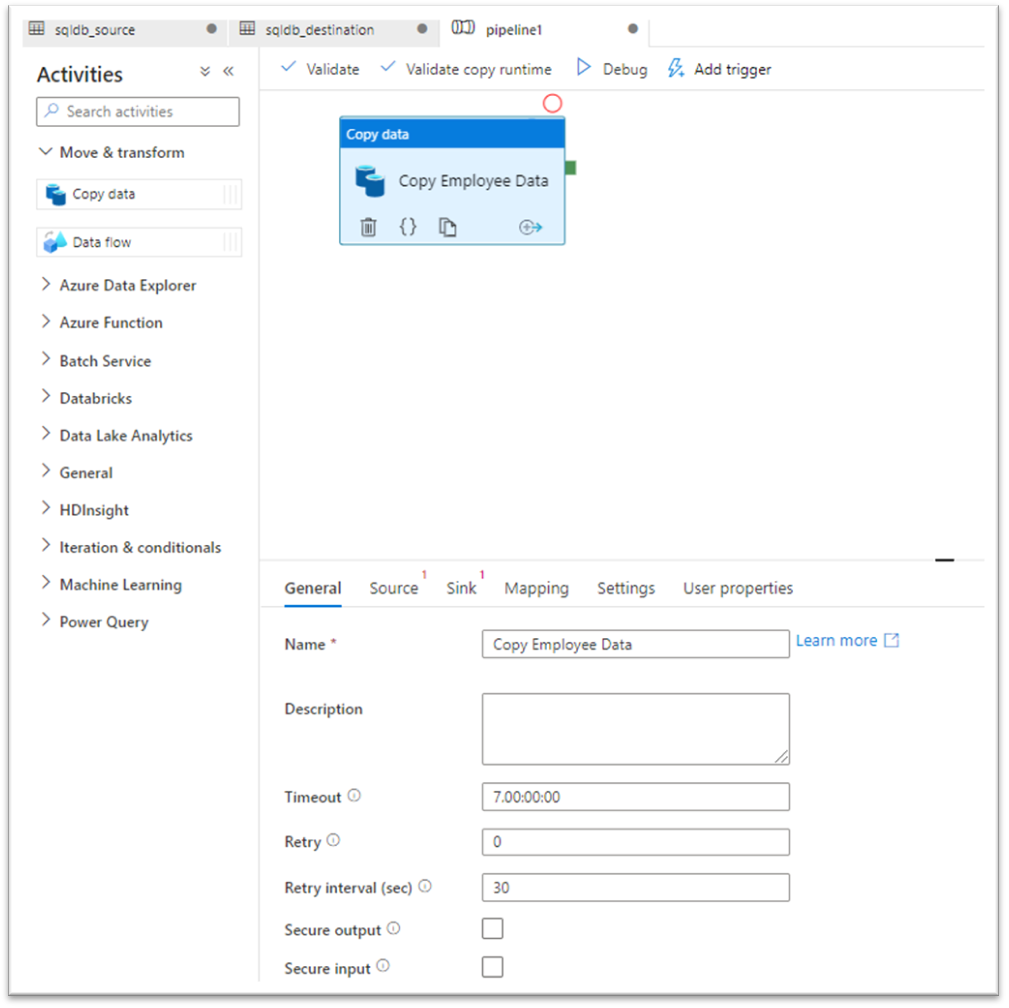Image resolution: width=1009 pixels, height=1008 pixels.
Task: Open the code view using braces icon
Action: click(407, 227)
